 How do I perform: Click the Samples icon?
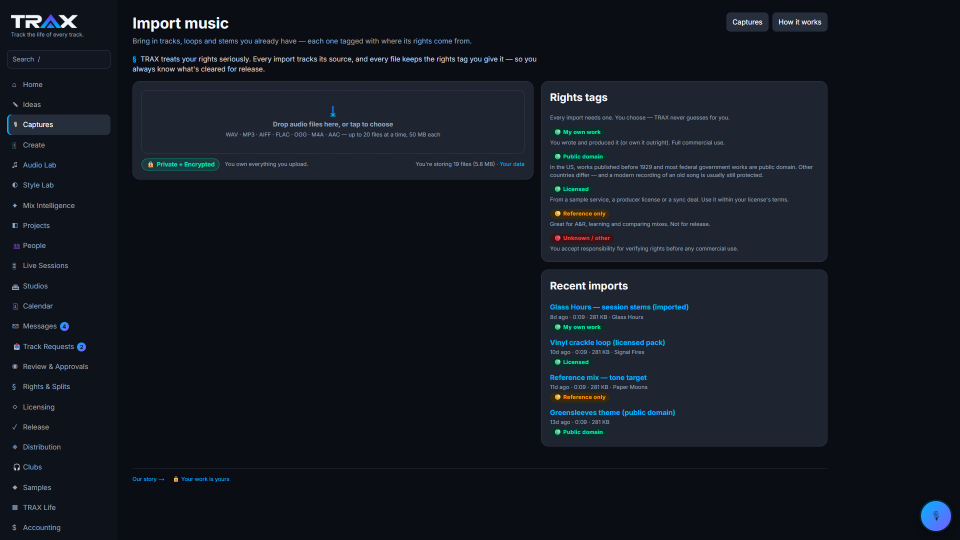pyautogui.click(x=15, y=487)
